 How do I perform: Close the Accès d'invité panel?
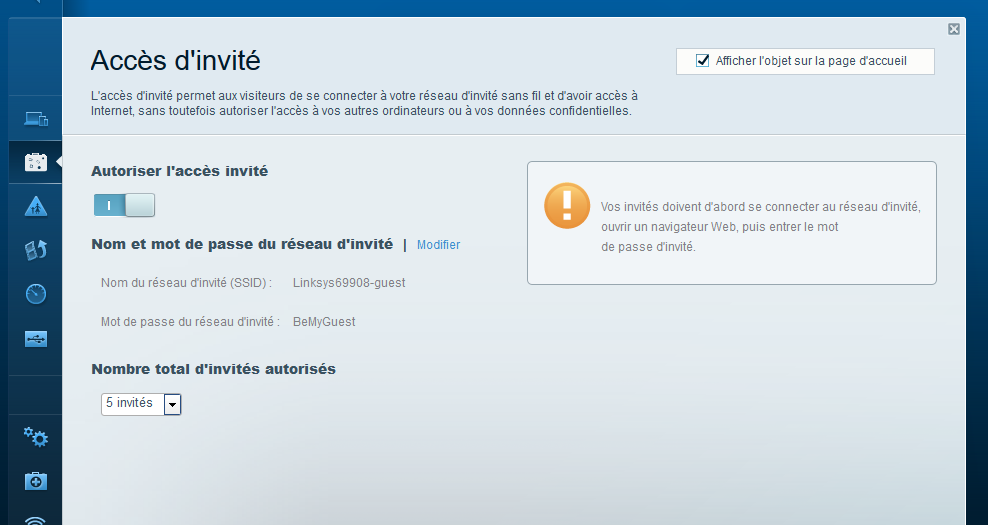954,30
